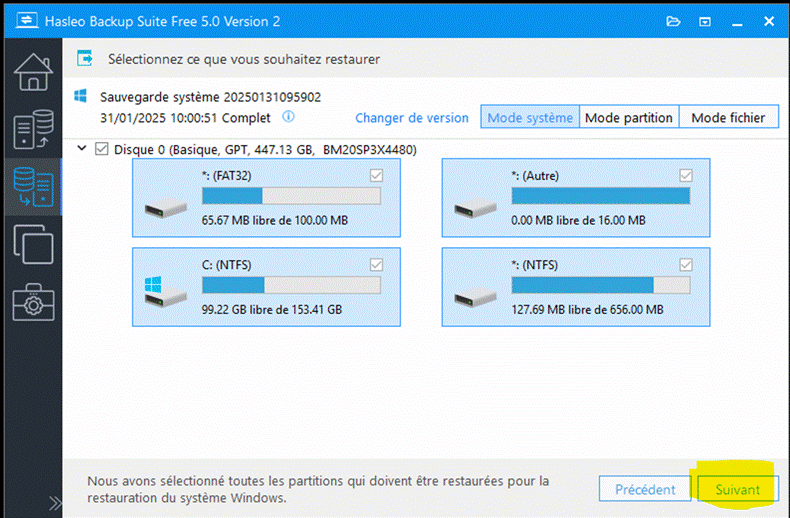Click the backup info icon next to Complet
This screenshot has width=790, height=518.
pyautogui.click(x=288, y=117)
